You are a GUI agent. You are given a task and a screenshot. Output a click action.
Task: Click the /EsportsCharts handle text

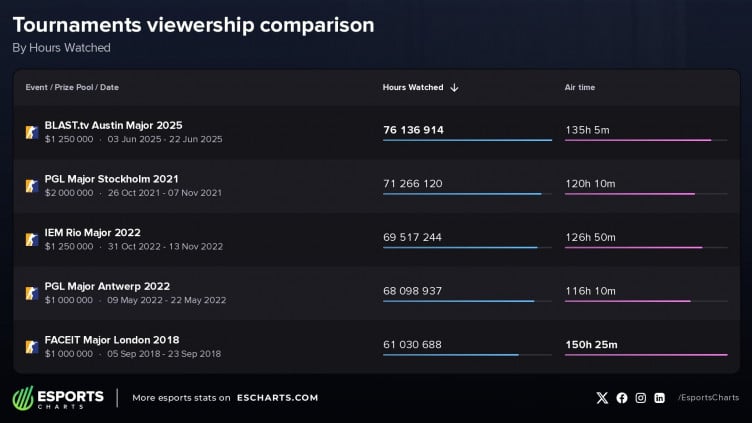[708, 398]
